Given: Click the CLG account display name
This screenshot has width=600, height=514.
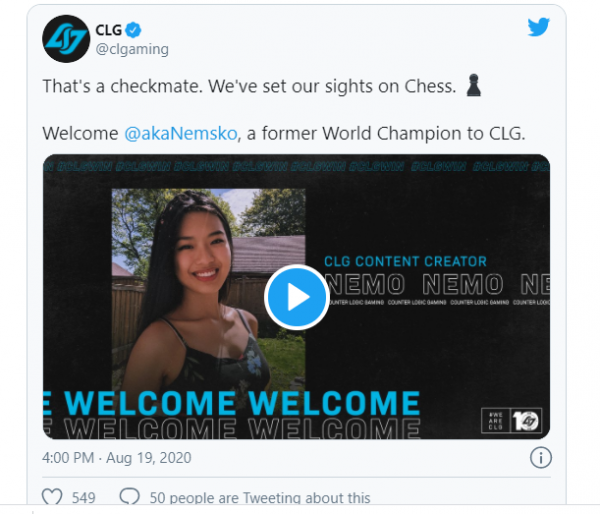Looking at the screenshot, I should pos(108,30).
